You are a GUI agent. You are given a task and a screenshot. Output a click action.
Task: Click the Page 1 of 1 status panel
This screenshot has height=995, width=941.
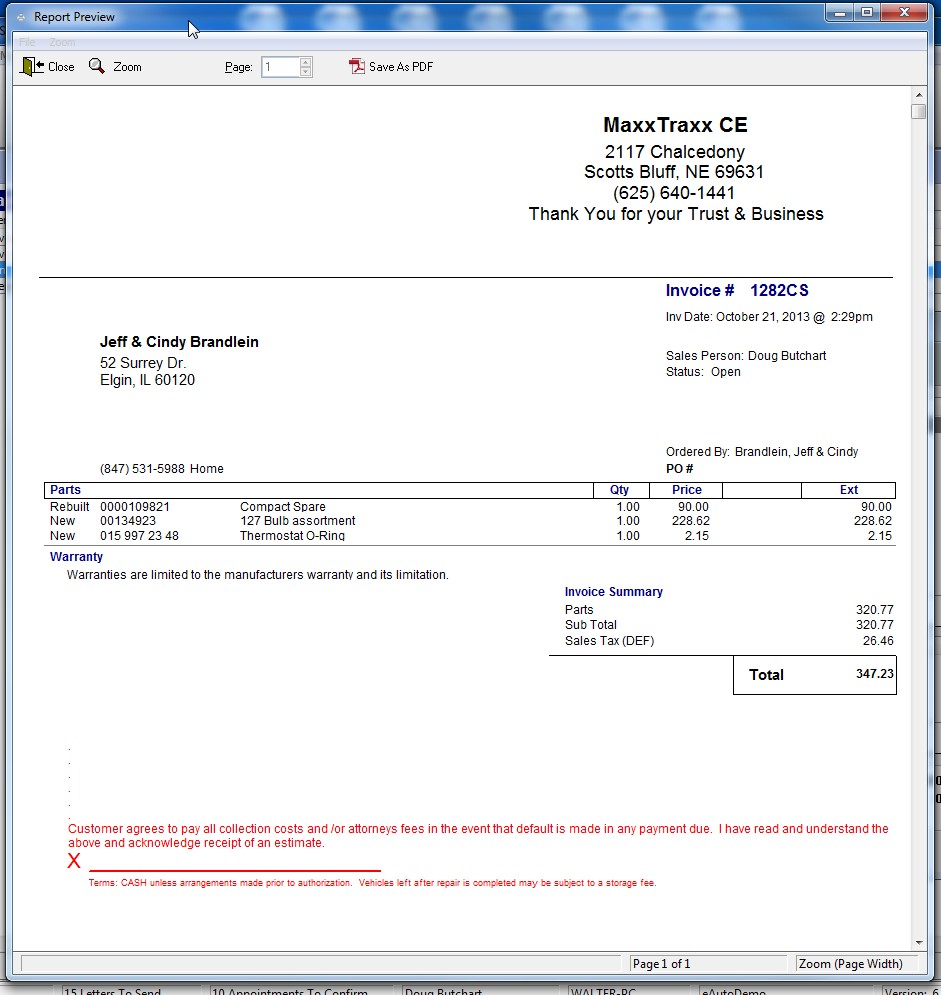(707, 963)
